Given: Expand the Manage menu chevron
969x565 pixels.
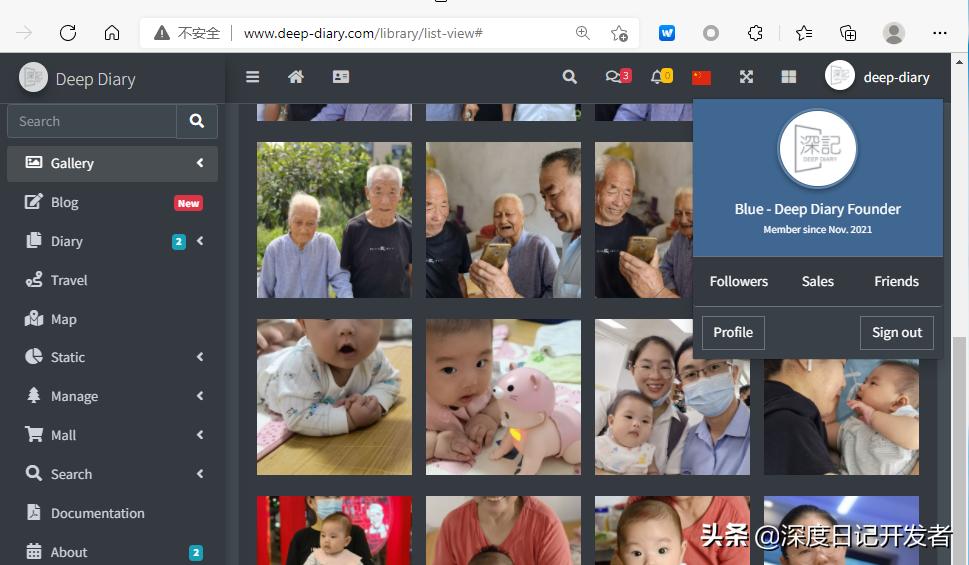Looking at the screenshot, I should 200,396.
